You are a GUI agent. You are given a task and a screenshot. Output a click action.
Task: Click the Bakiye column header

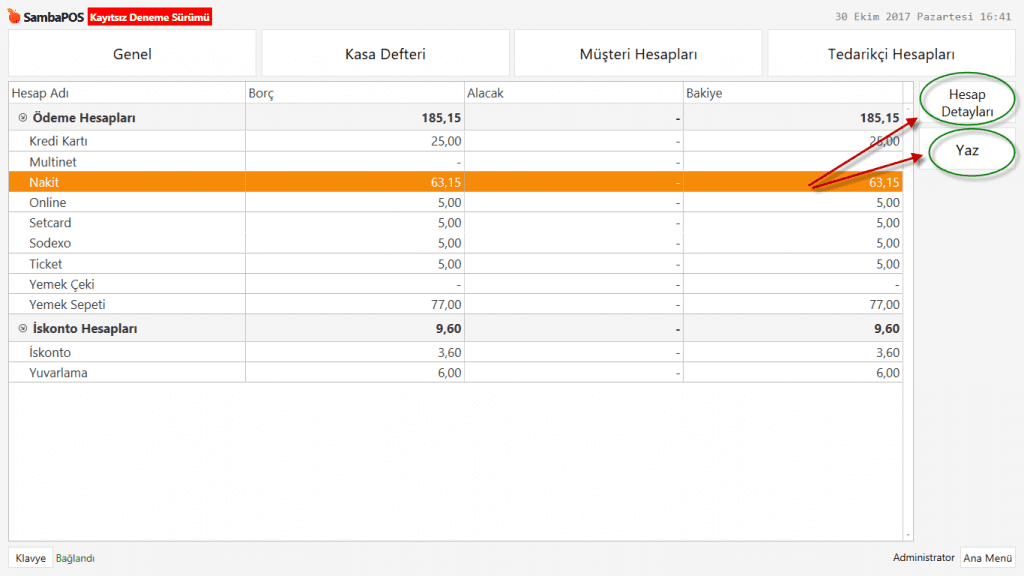click(792, 93)
